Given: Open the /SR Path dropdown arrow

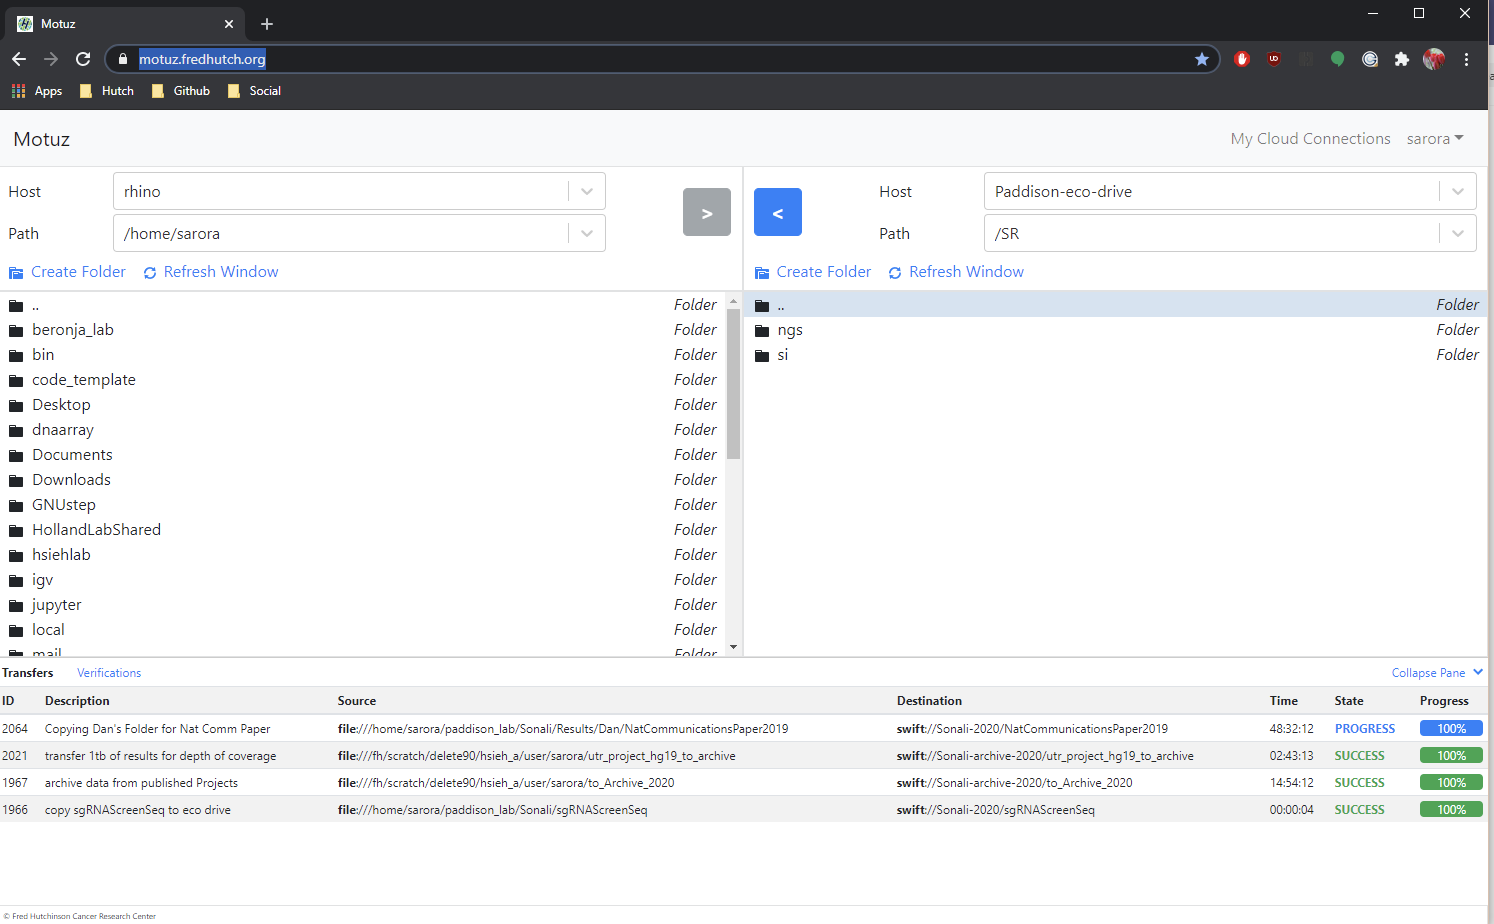Looking at the screenshot, I should (1458, 233).
